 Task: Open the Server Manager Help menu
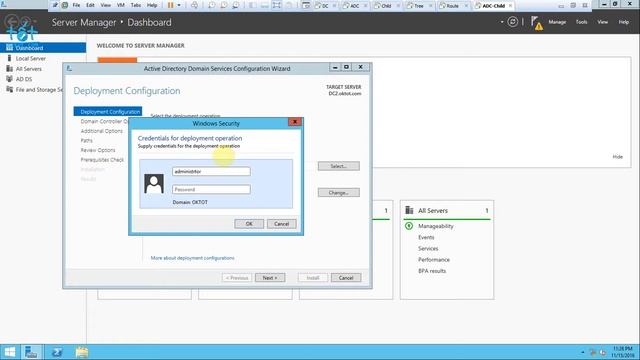pos(623,22)
